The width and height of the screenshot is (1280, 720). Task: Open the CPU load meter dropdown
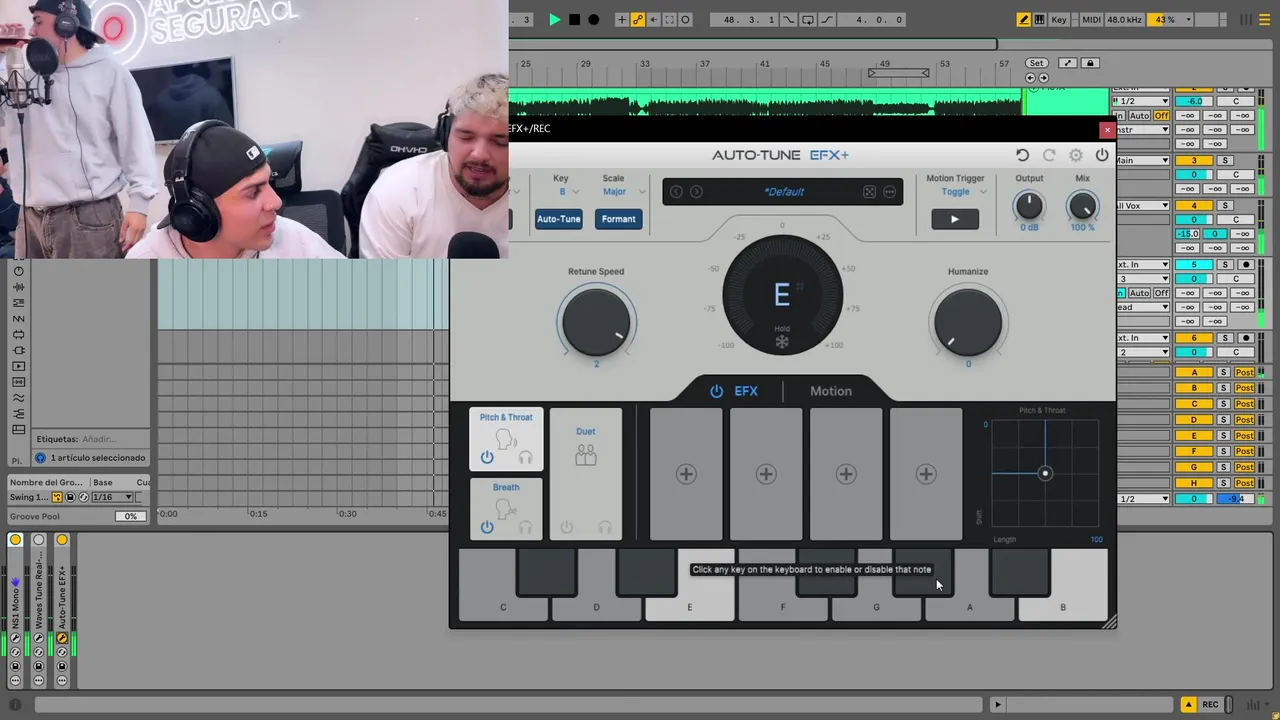1172,19
